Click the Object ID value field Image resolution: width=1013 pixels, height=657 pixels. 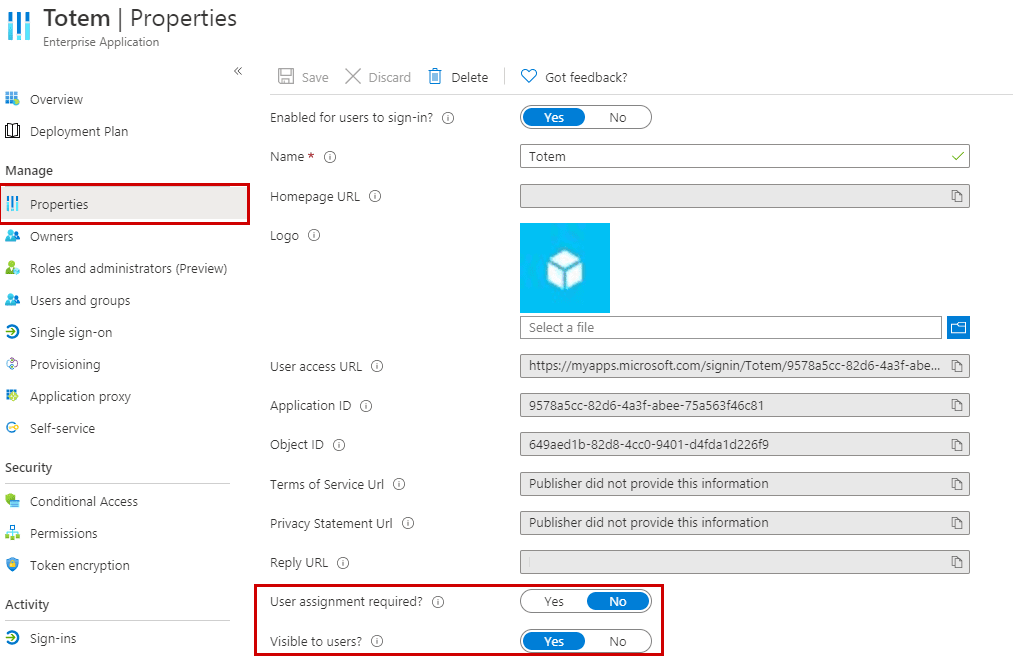[744, 444]
